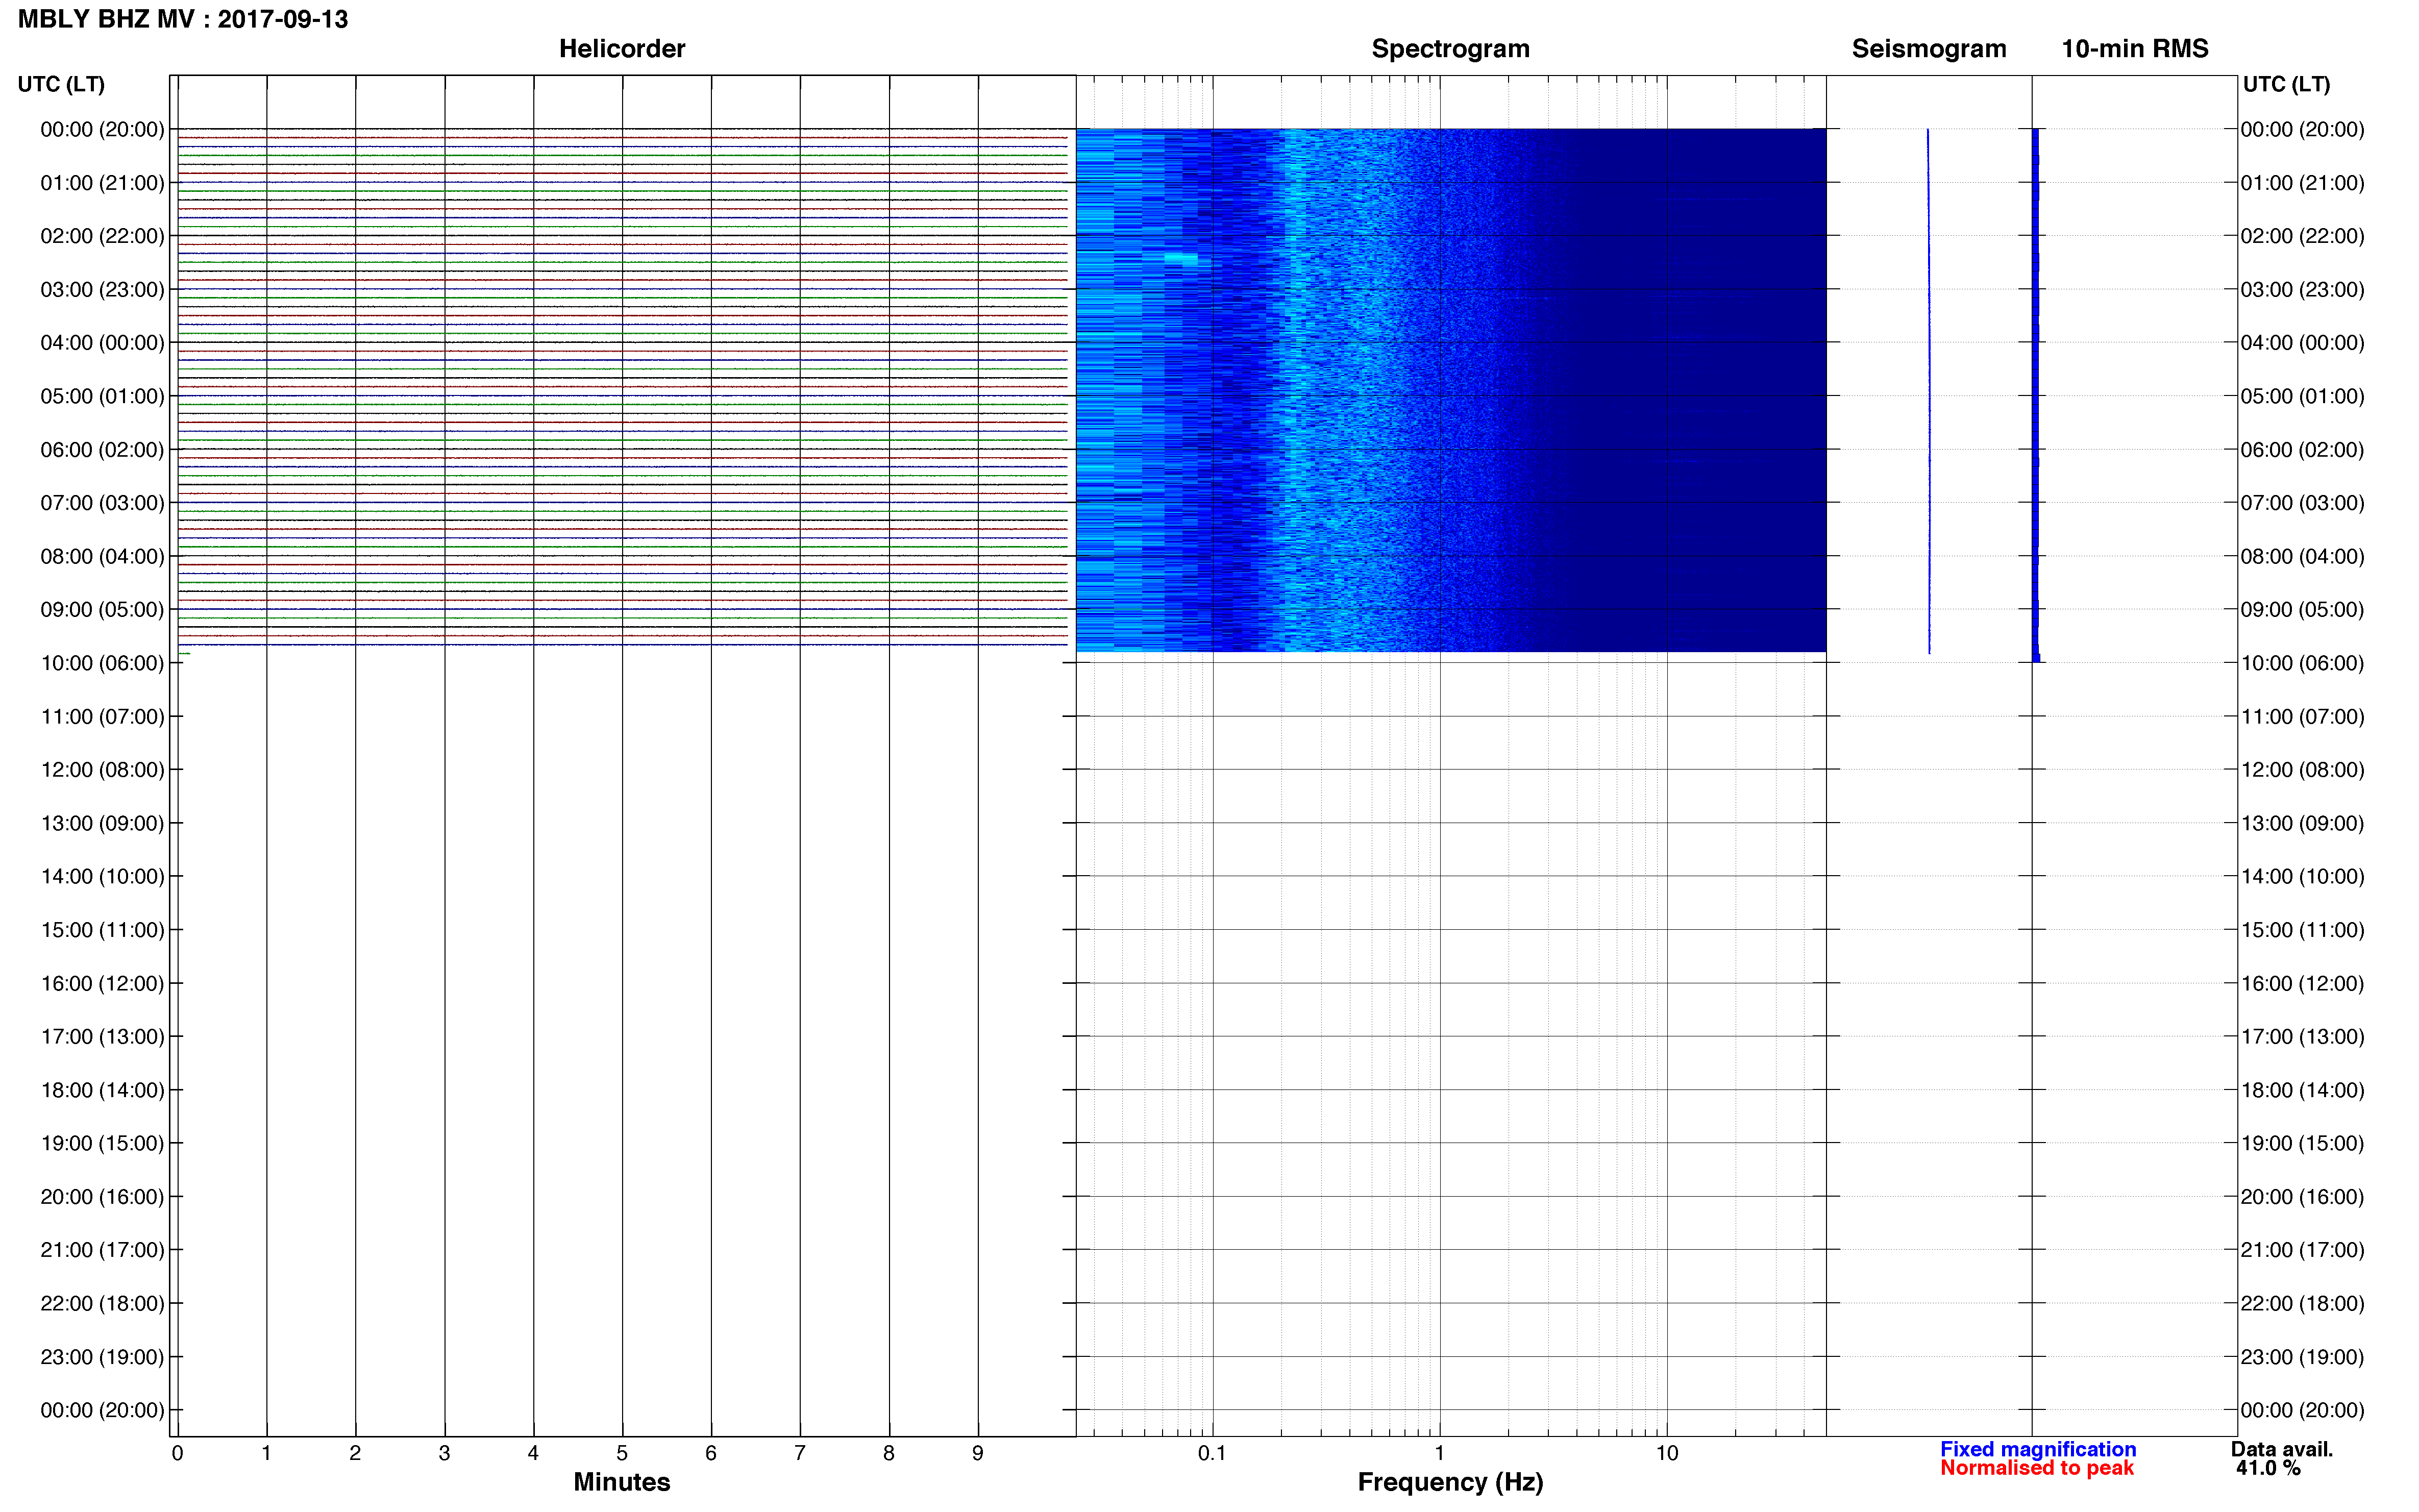This screenshot has height=1512, width=2419.
Task: Click "08:00 (04:00)" on the left time axis
Action: (x=102, y=556)
